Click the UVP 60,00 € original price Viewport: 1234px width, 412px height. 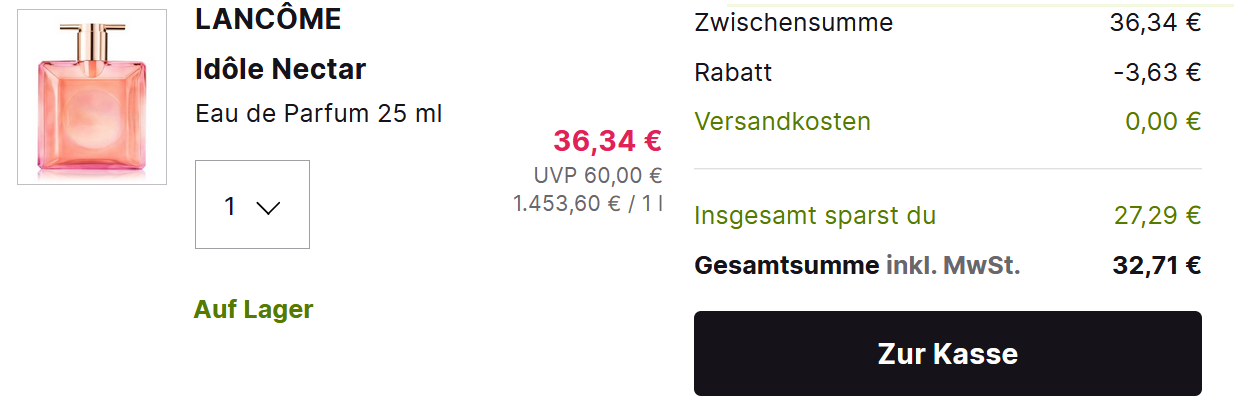pos(597,176)
